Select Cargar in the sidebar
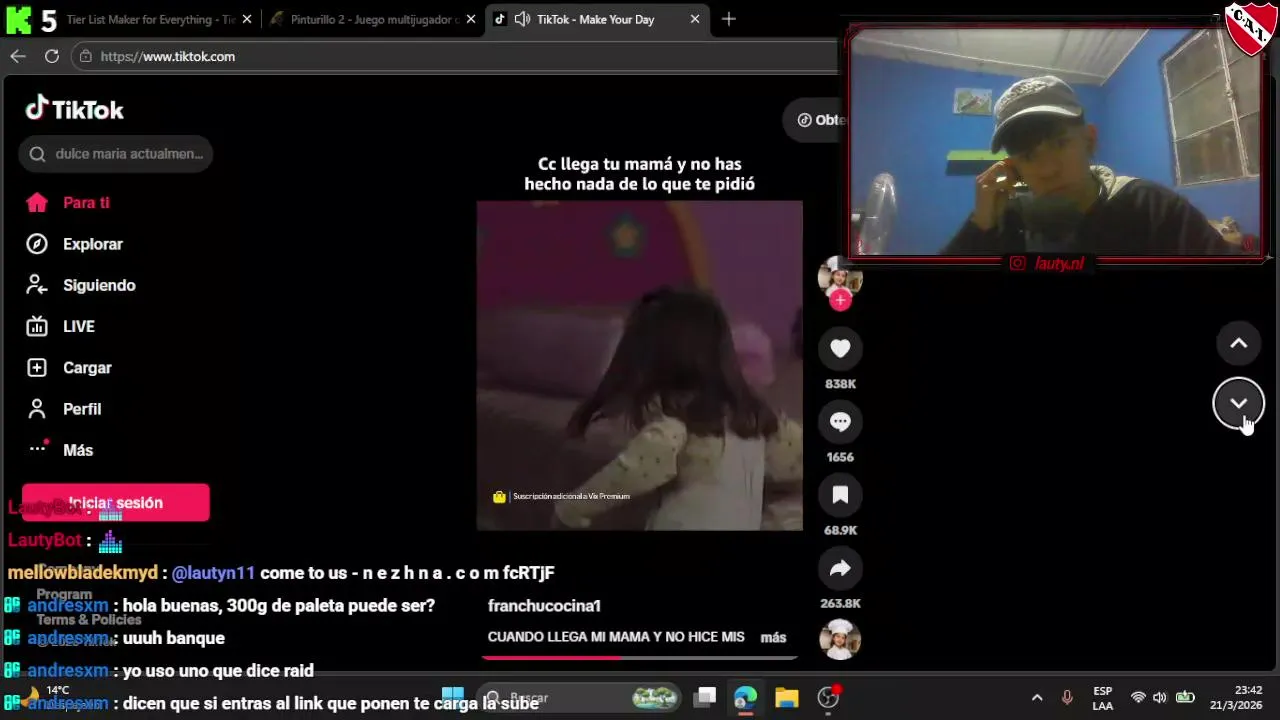The width and height of the screenshot is (1280, 720). pyautogui.click(x=69, y=367)
